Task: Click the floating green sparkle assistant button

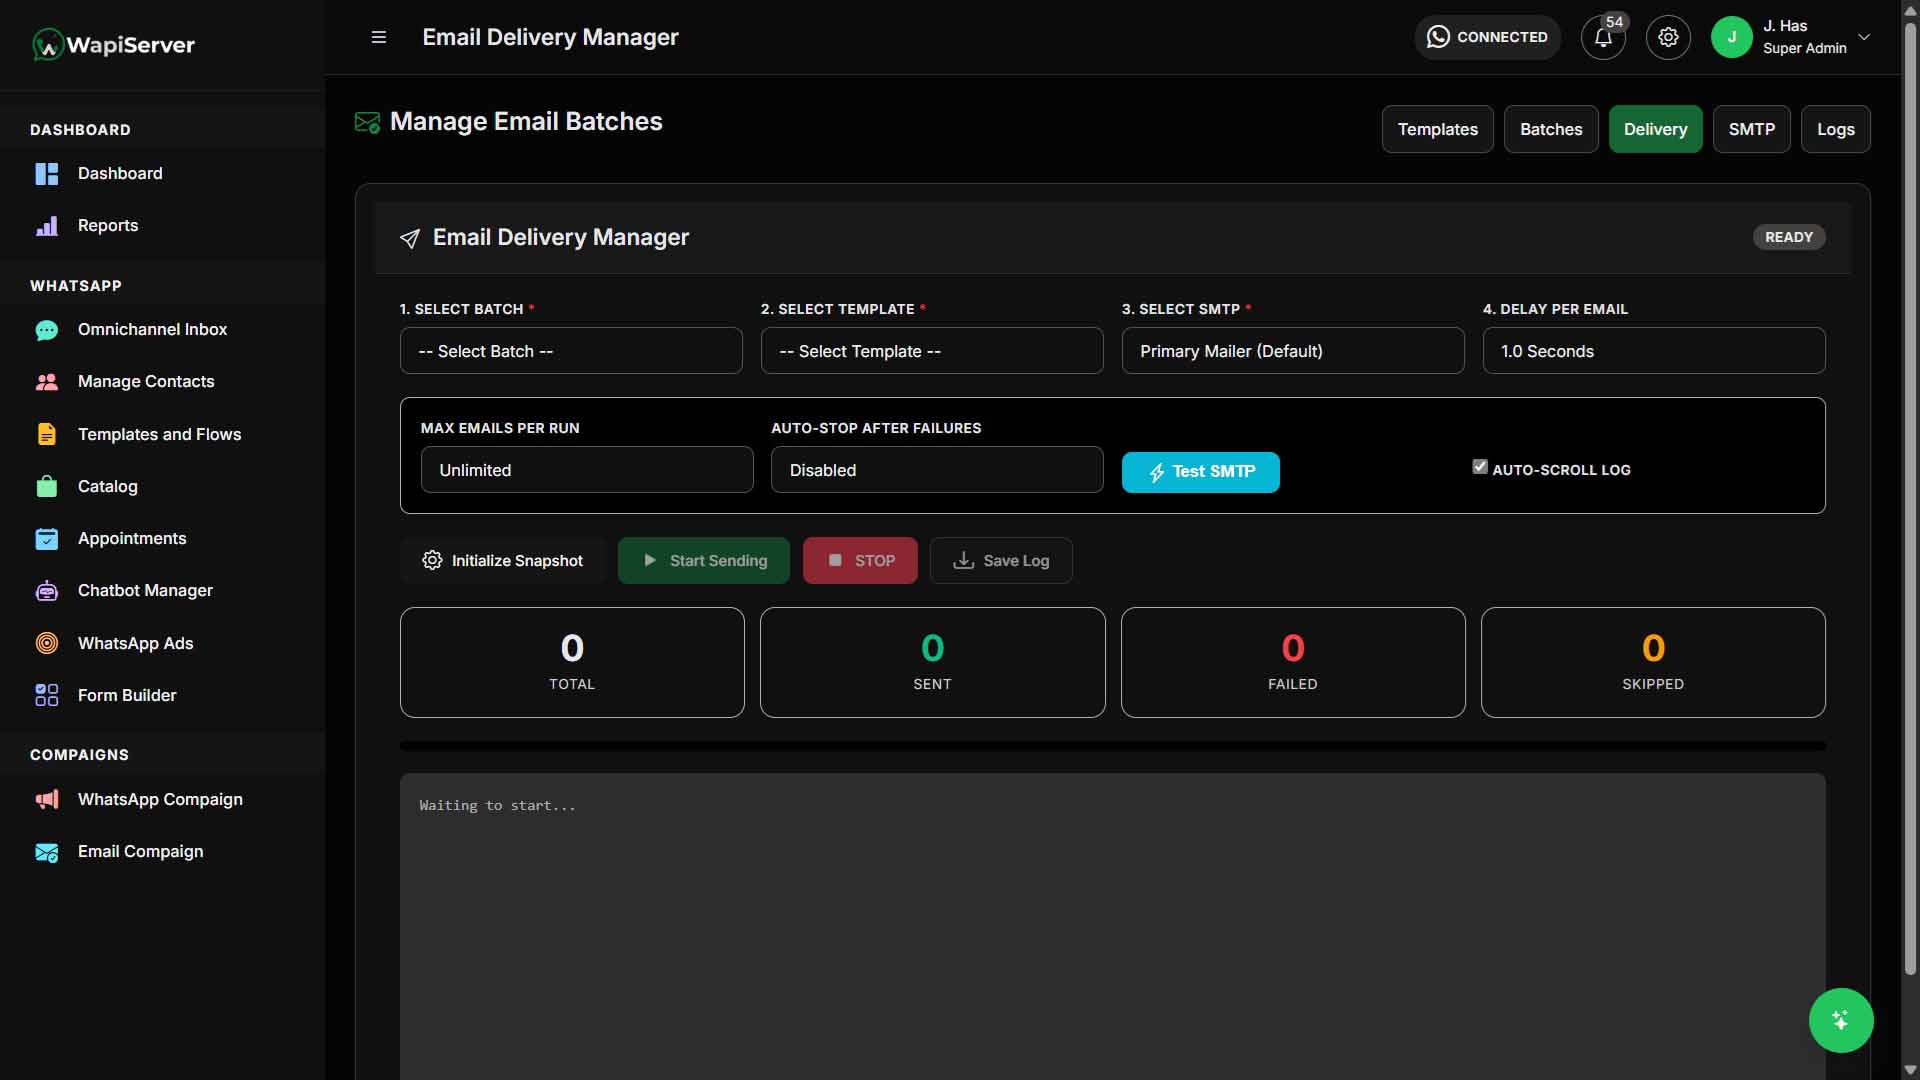Action: pyautogui.click(x=1841, y=1020)
